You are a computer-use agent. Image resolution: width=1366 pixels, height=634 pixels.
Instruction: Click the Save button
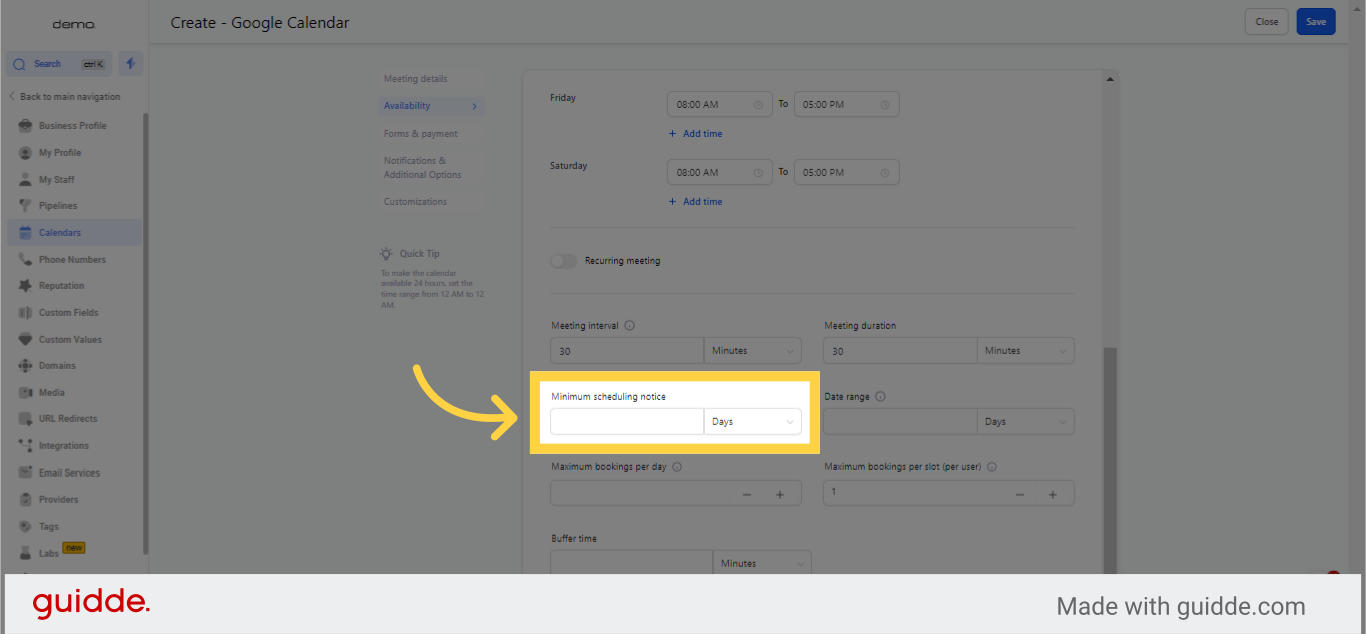(x=1315, y=22)
